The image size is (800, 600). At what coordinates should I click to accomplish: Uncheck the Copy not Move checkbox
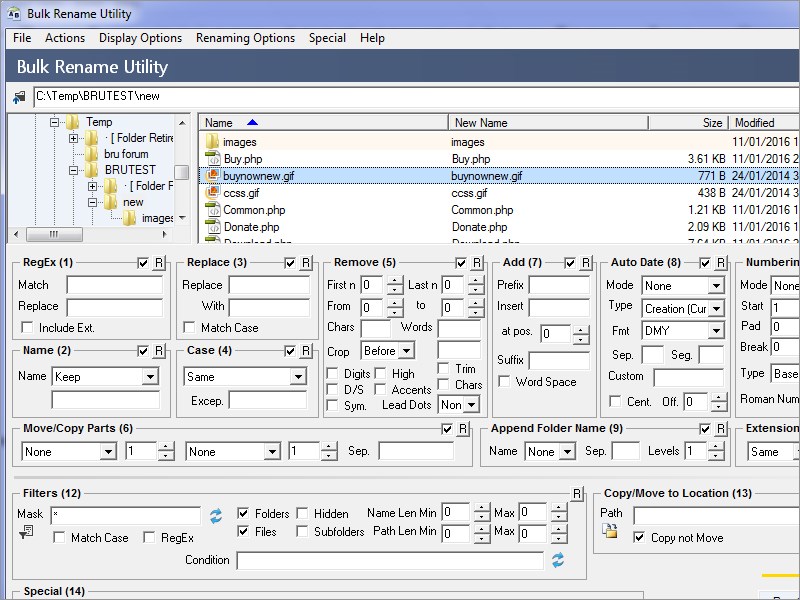(x=639, y=537)
